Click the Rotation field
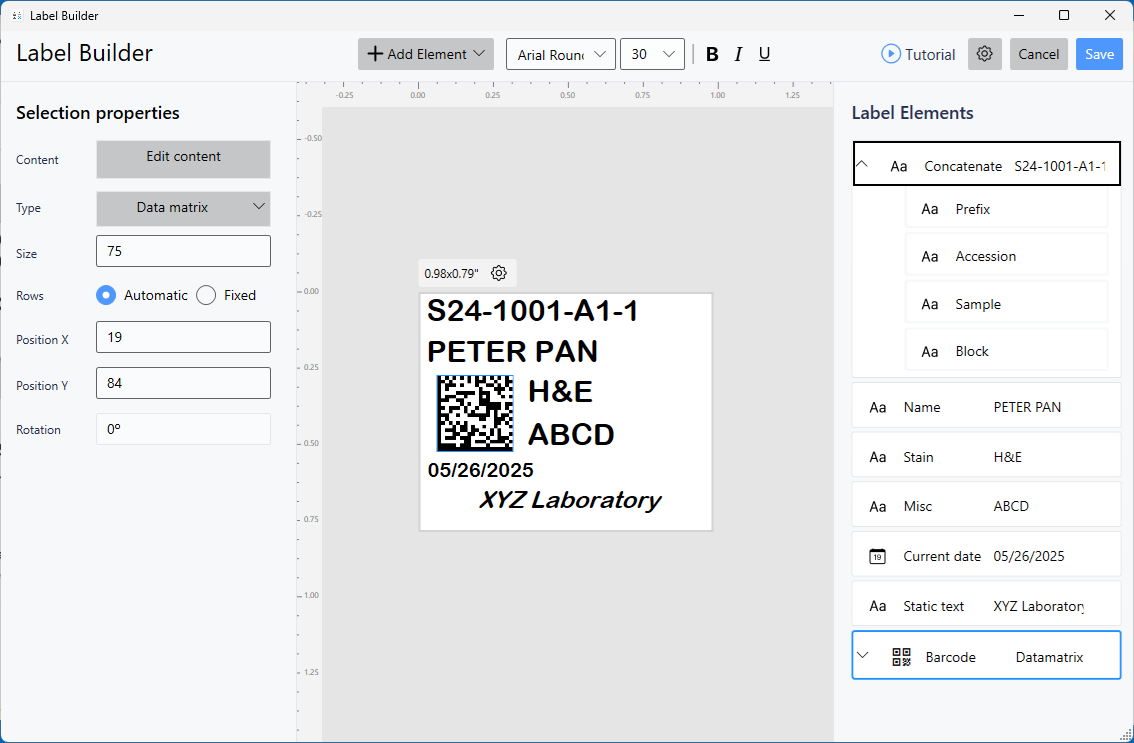This screenshot has width=1134, height=743. [x=184, y=429]
